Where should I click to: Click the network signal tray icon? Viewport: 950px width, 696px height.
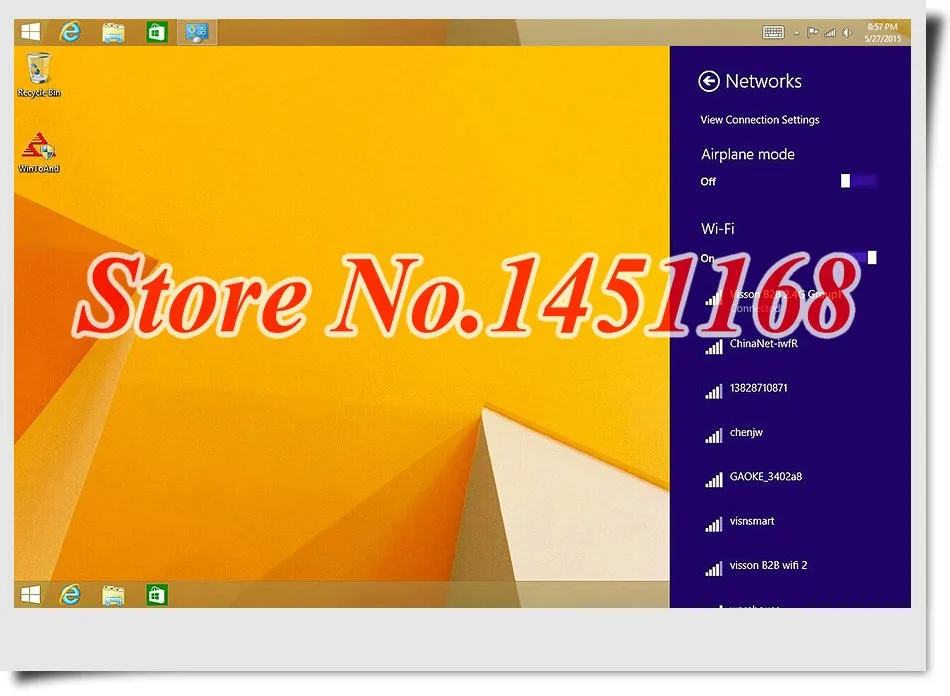click(x=830, y=33)
